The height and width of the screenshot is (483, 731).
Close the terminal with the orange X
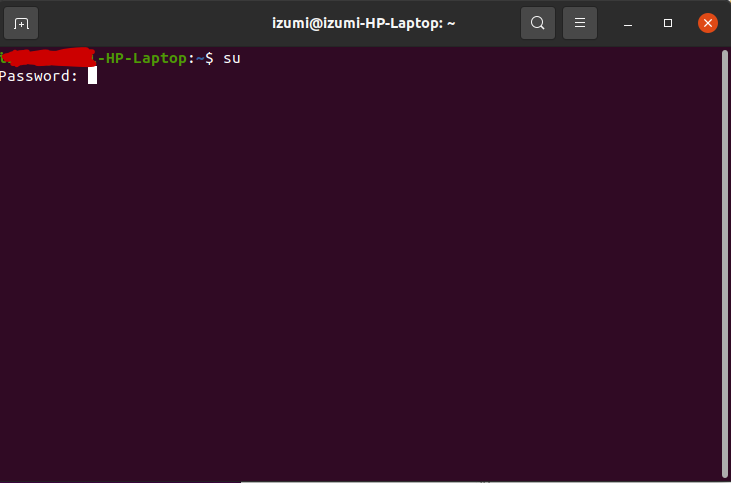(707, 23)
